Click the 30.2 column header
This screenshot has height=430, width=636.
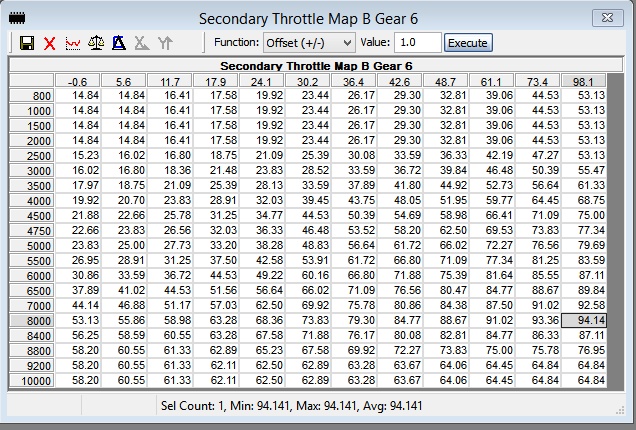pos(307,81)
